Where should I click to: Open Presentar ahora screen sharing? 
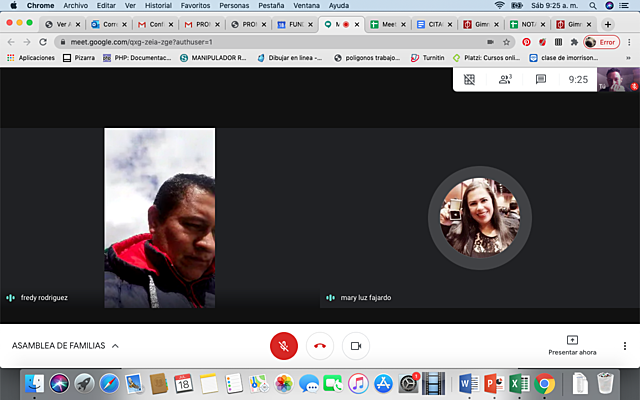[572, 345]
